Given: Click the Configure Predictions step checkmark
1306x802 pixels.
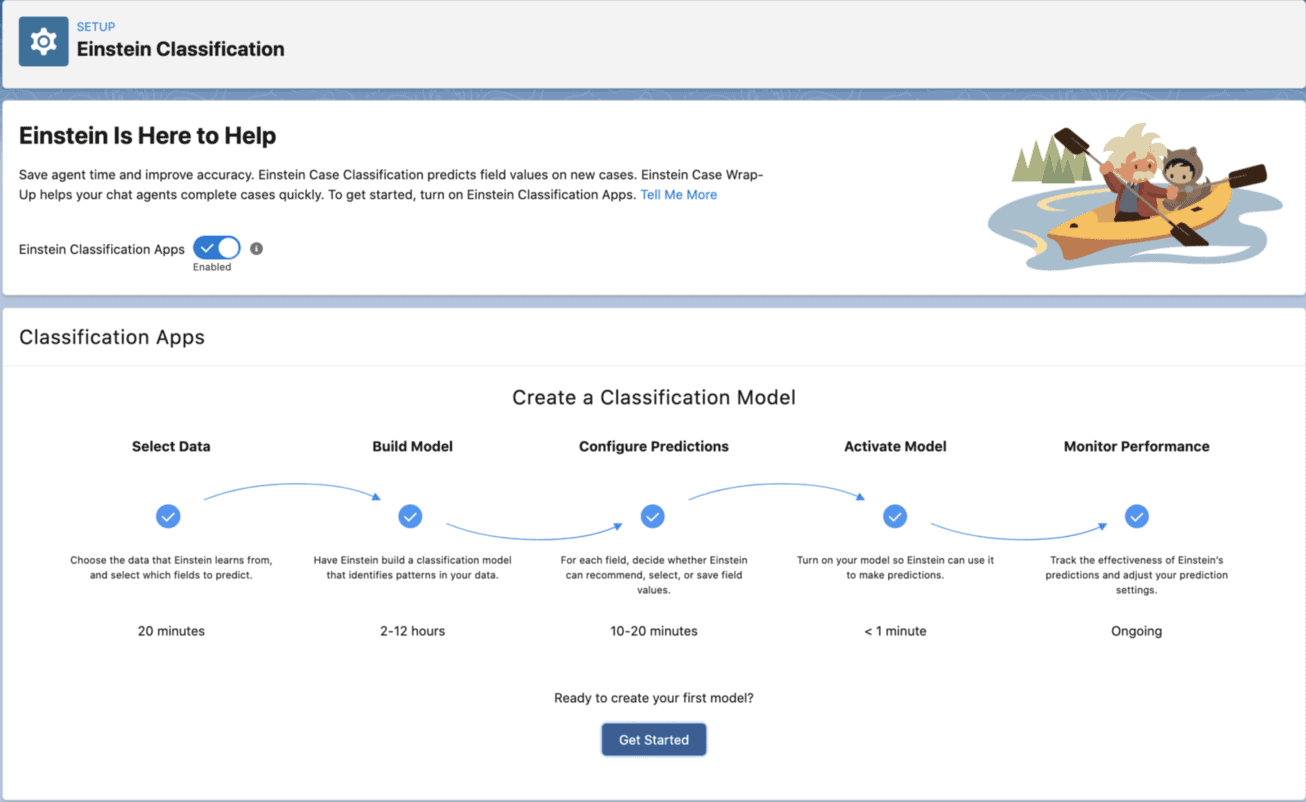Looking at the screenshot, I should click(653, 516).
